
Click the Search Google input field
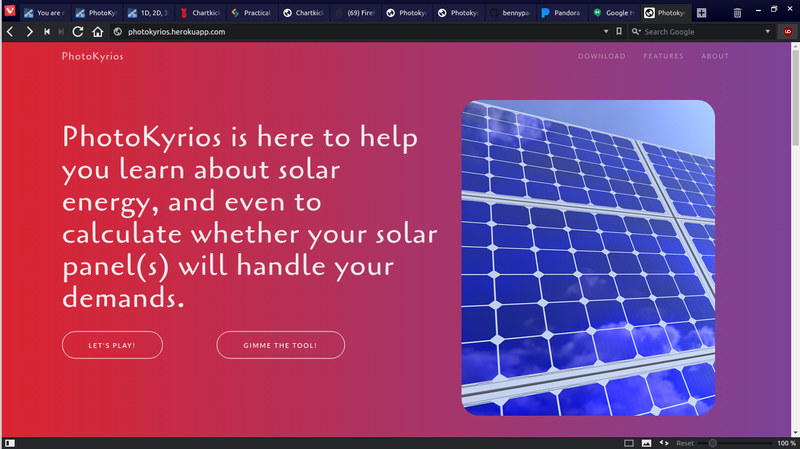pos(700,32)
